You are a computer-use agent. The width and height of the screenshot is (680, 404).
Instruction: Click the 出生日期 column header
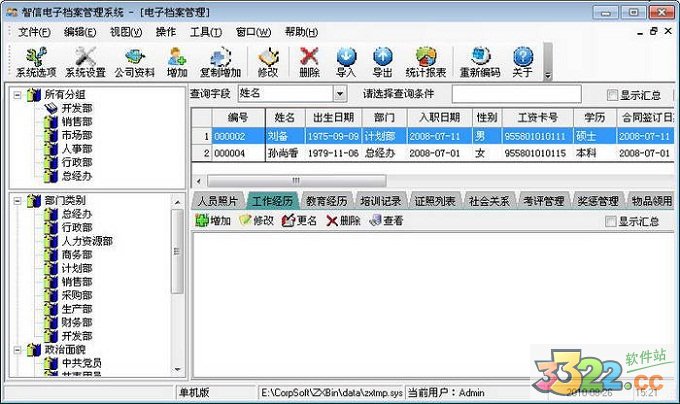click(333, 117)
